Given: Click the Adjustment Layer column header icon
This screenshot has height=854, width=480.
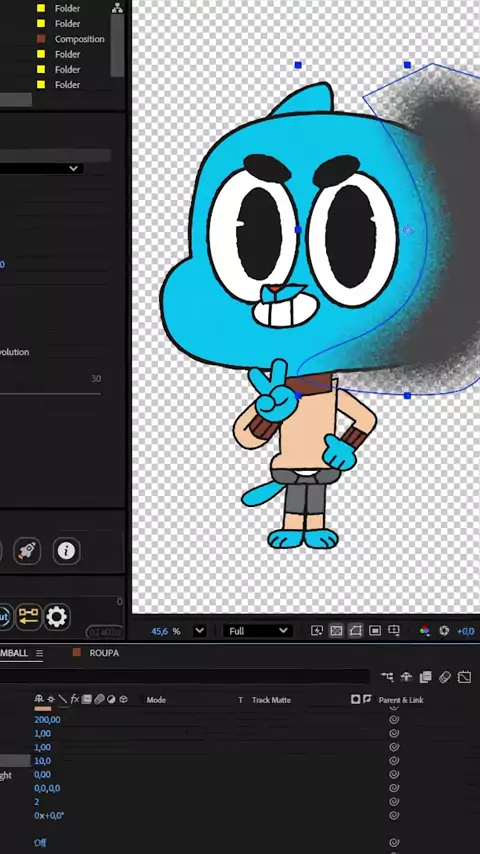Looking at the screenshot, I should pyautogui.click(x=111, y=699).
